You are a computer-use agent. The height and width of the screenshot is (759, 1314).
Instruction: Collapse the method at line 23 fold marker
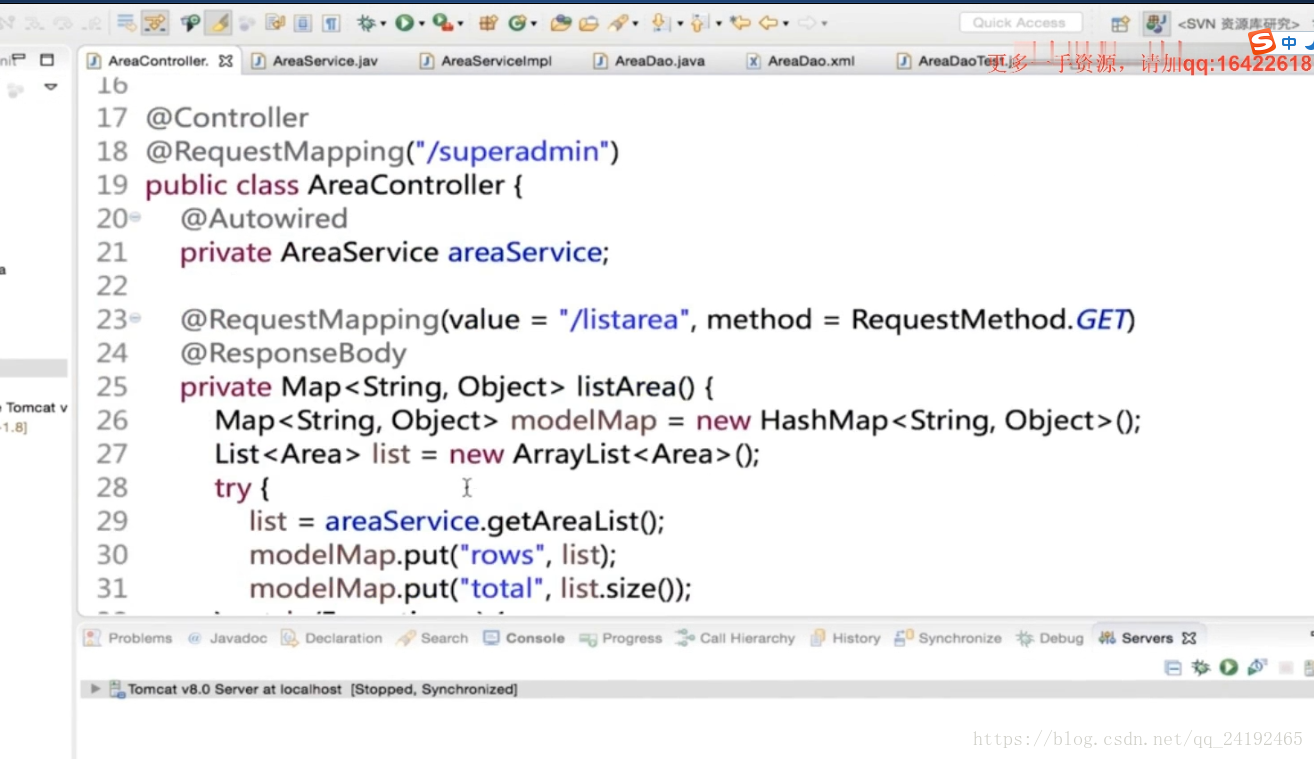(135, 319)
